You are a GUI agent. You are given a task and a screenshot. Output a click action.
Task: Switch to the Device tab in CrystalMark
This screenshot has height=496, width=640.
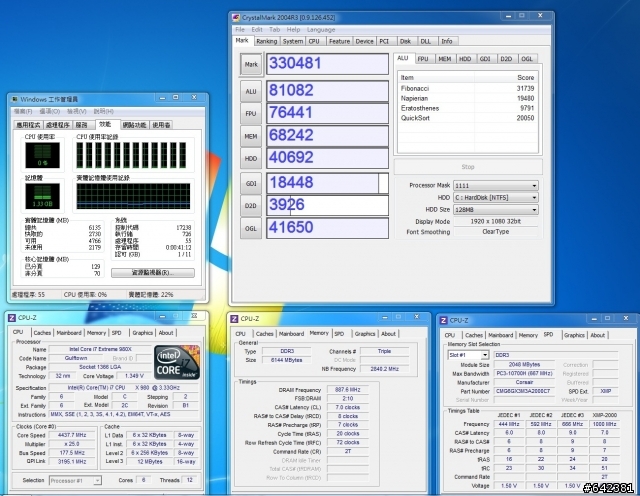tap(364, 41)
